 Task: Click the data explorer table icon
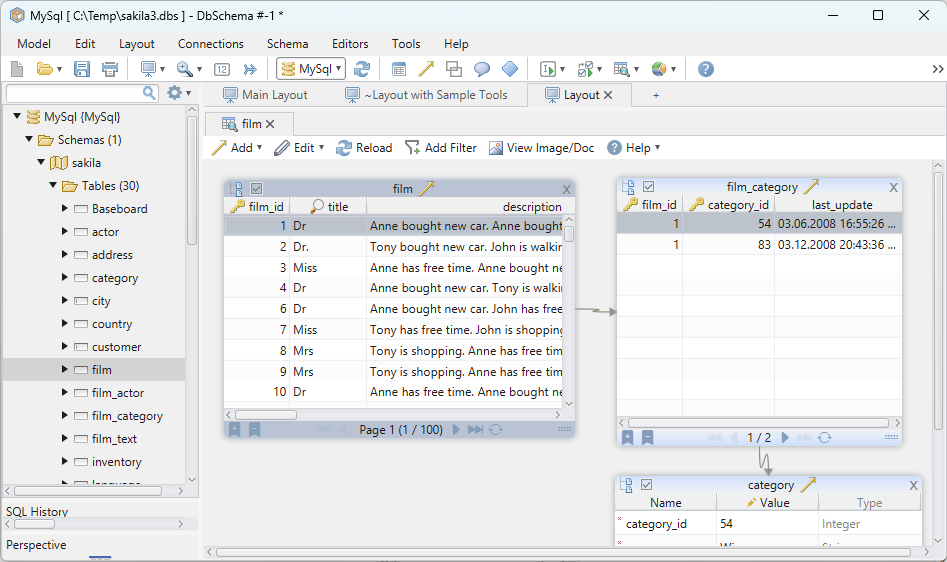[621, 69]
